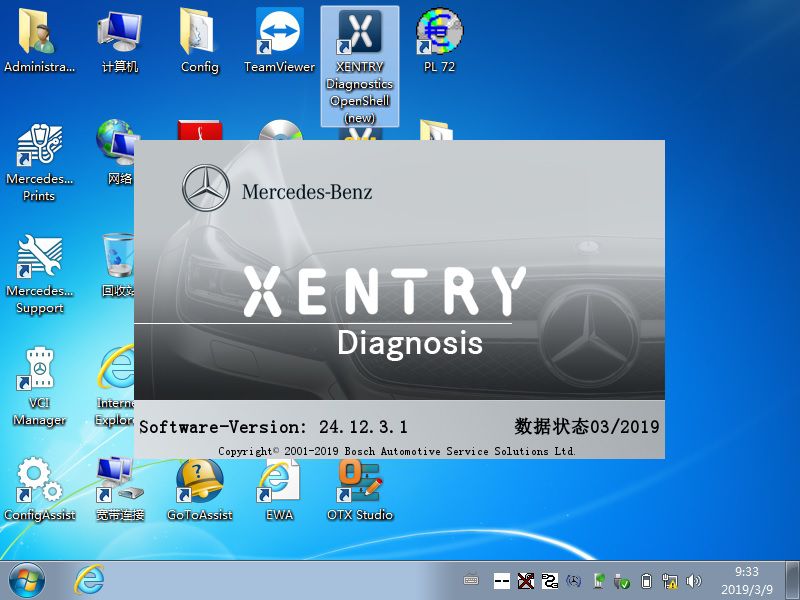Click the Show Desktop strip beside the clock
Image resolution: width=800 pixels, height=600 pixels.
tap(792, 580)
